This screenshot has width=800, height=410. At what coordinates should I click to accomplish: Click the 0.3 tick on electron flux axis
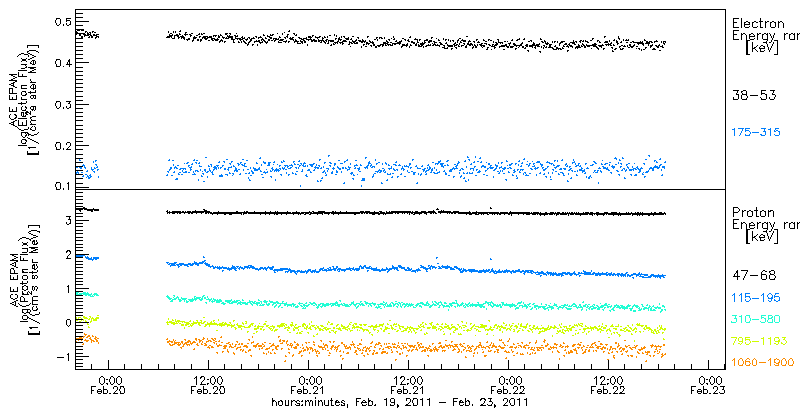click(62, 105)
